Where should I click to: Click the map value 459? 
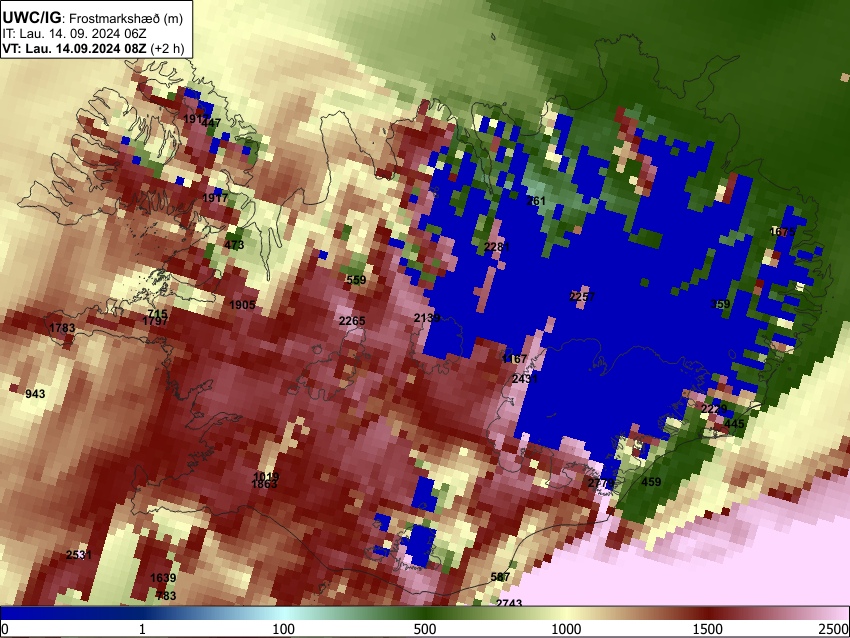point(651,481)
